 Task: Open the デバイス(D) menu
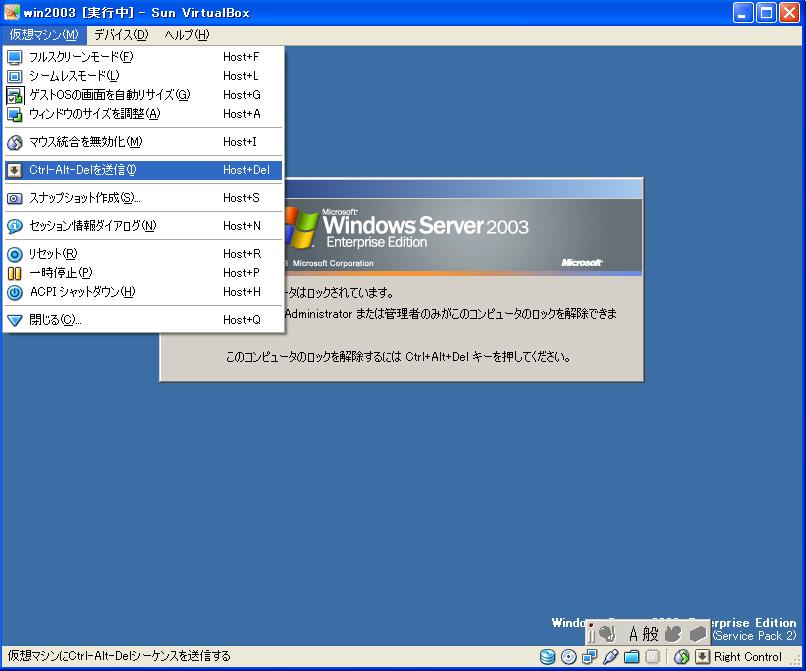pyautogui.click(x=121, y=35)
